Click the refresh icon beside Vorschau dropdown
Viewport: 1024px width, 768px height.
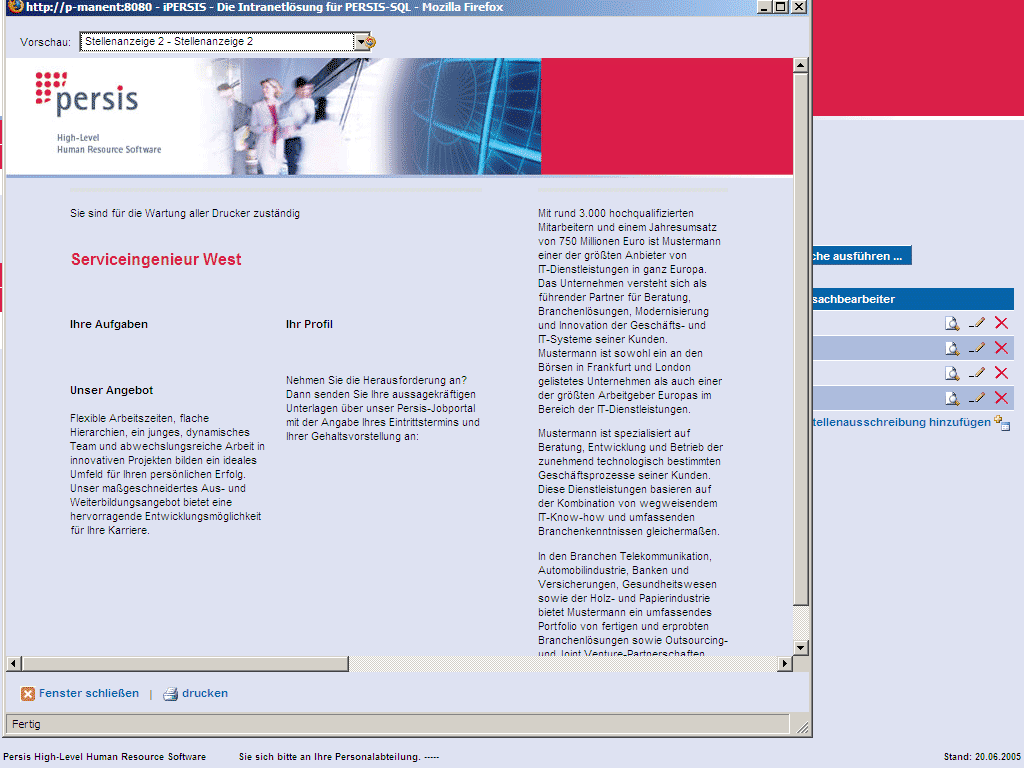click(372, 42)
